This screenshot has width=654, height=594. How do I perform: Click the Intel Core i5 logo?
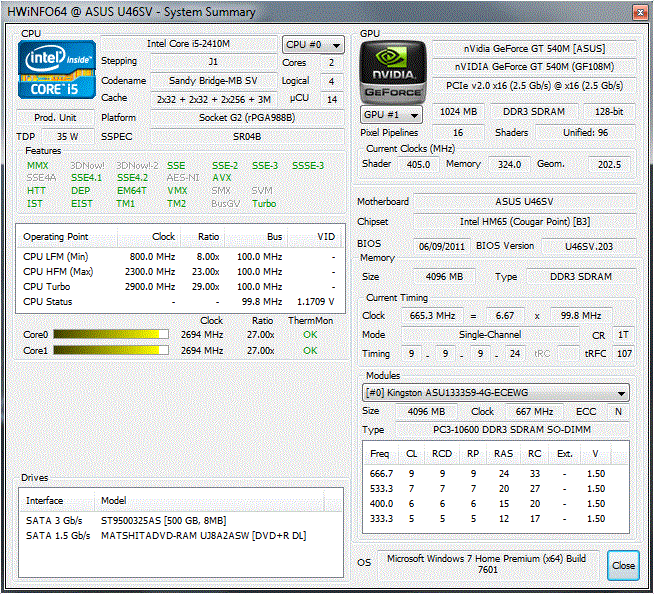(57, 69)
